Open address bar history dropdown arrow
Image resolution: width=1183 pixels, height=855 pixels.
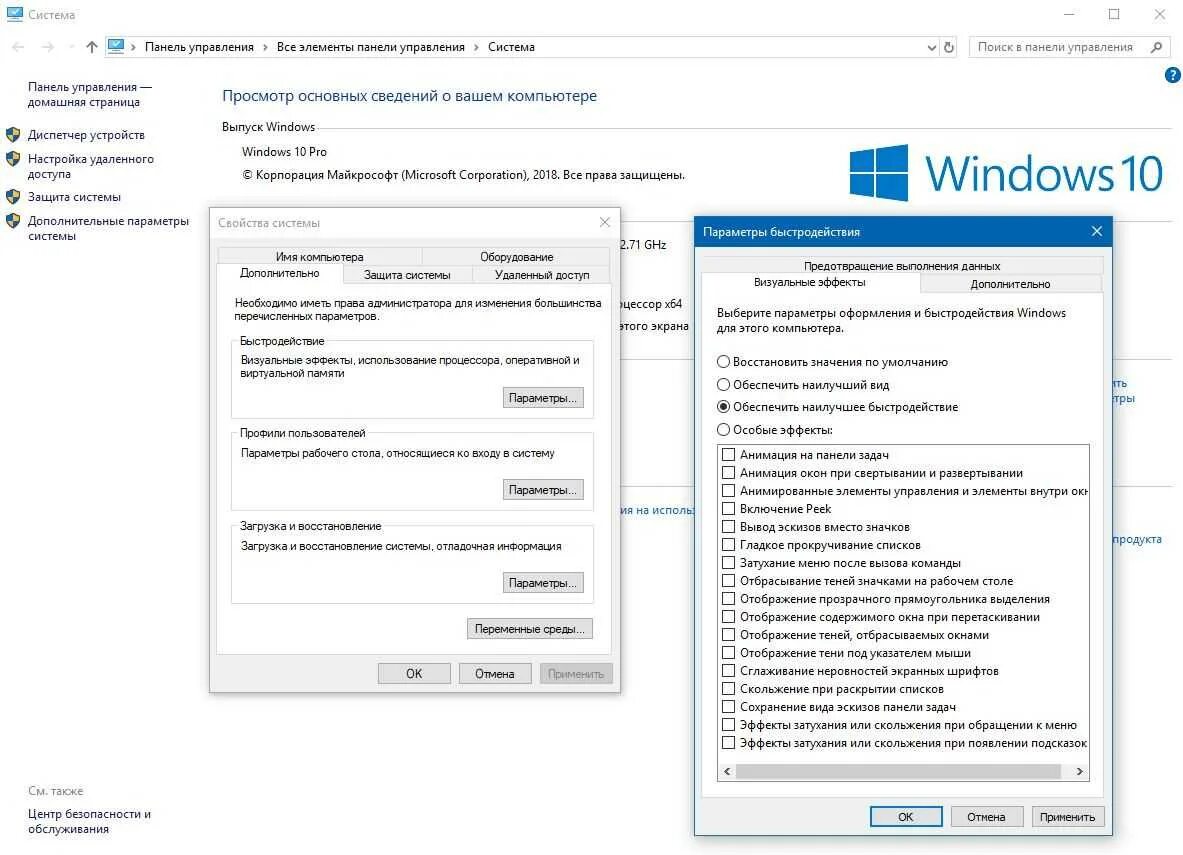pos(932,47)
